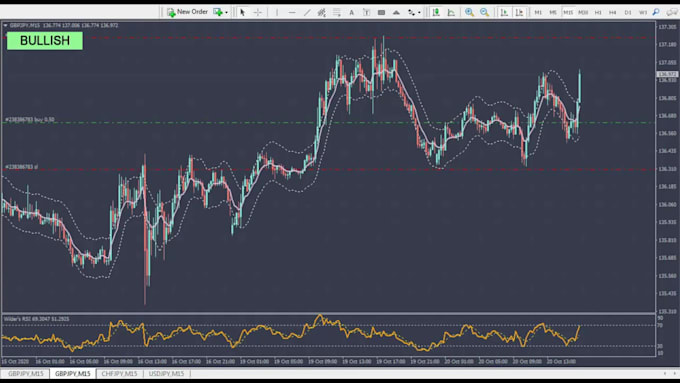Set timeframe to H1

[x=598, y=13]
